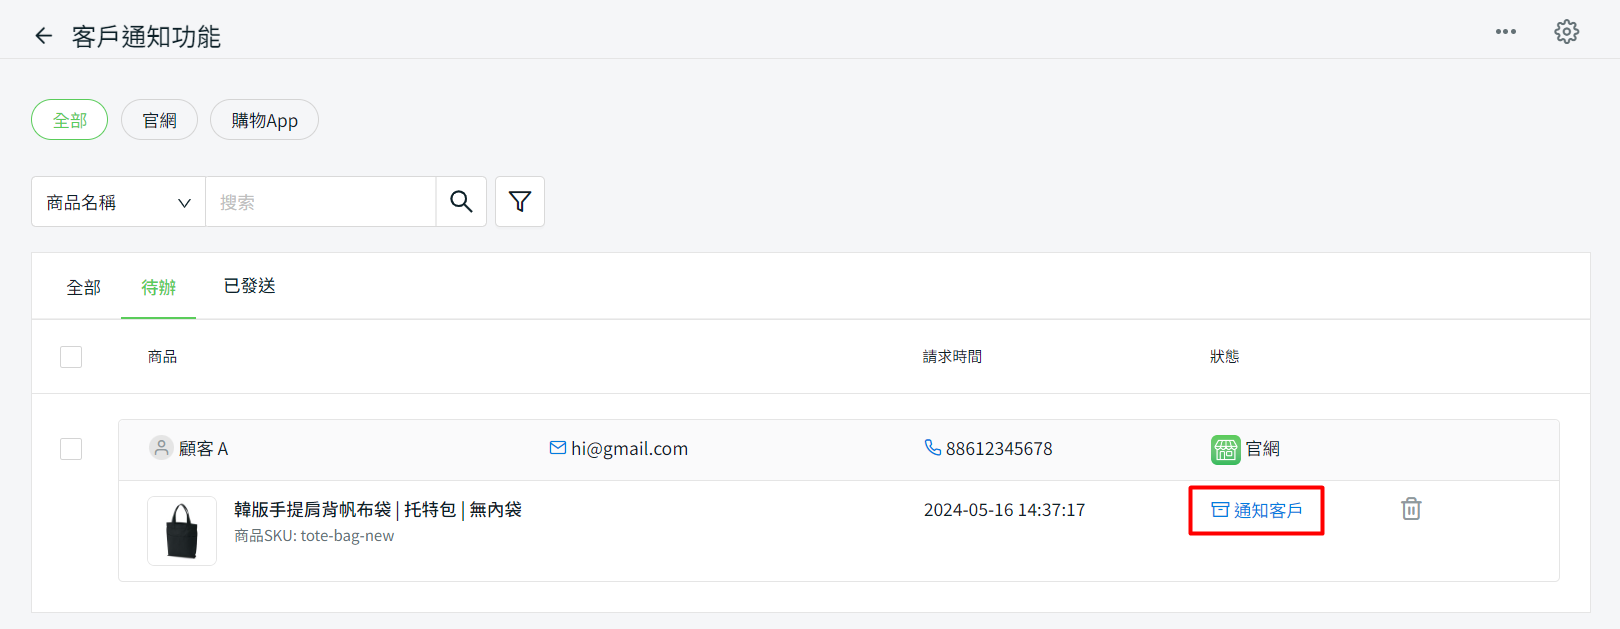Click the 顧客 A avatar icon
Screen dimensions: 1620x629
point(161,448)
